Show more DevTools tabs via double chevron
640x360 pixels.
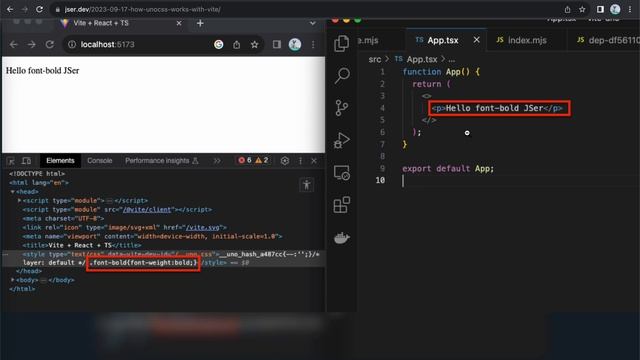click(x=217, y=161)
